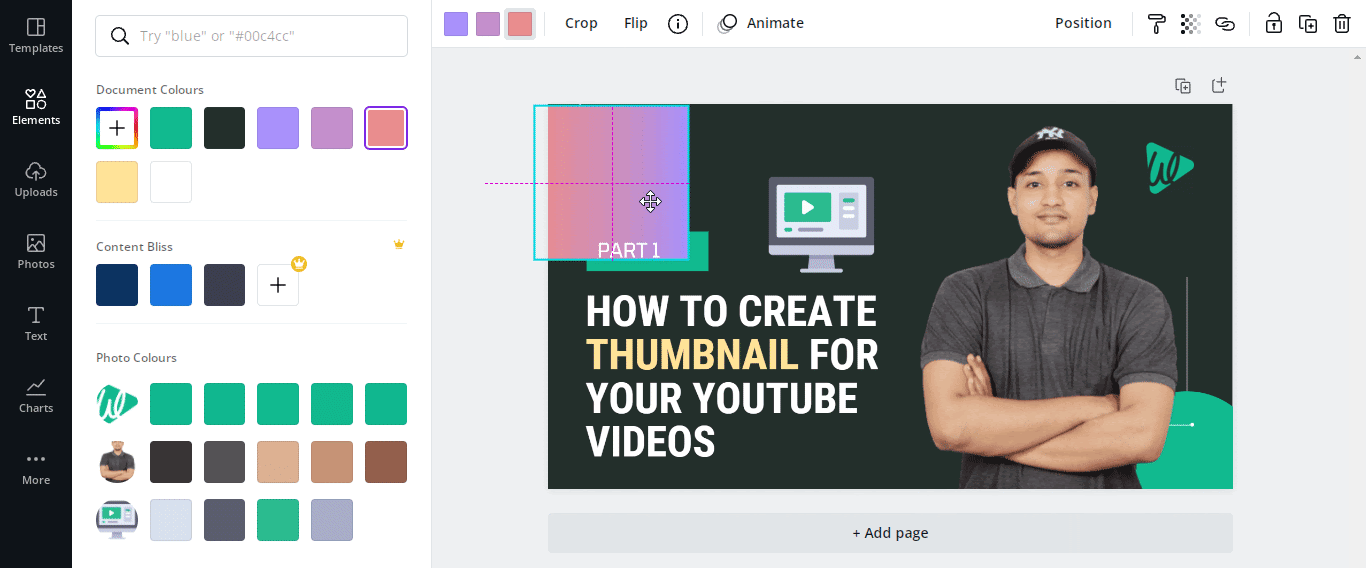
Task: Open the Position menu
Action: click(x=1083, y=23)
